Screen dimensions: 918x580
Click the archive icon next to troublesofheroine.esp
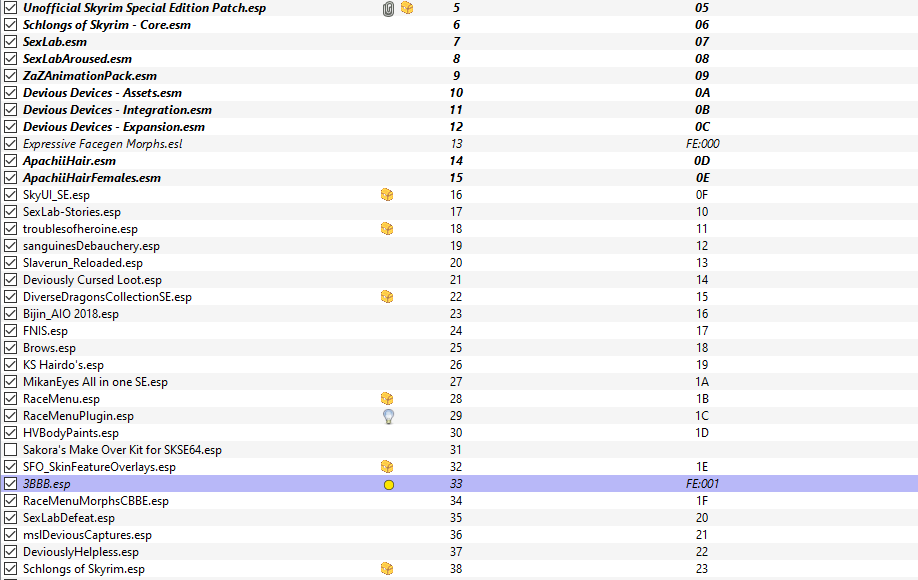coord(387,229)
